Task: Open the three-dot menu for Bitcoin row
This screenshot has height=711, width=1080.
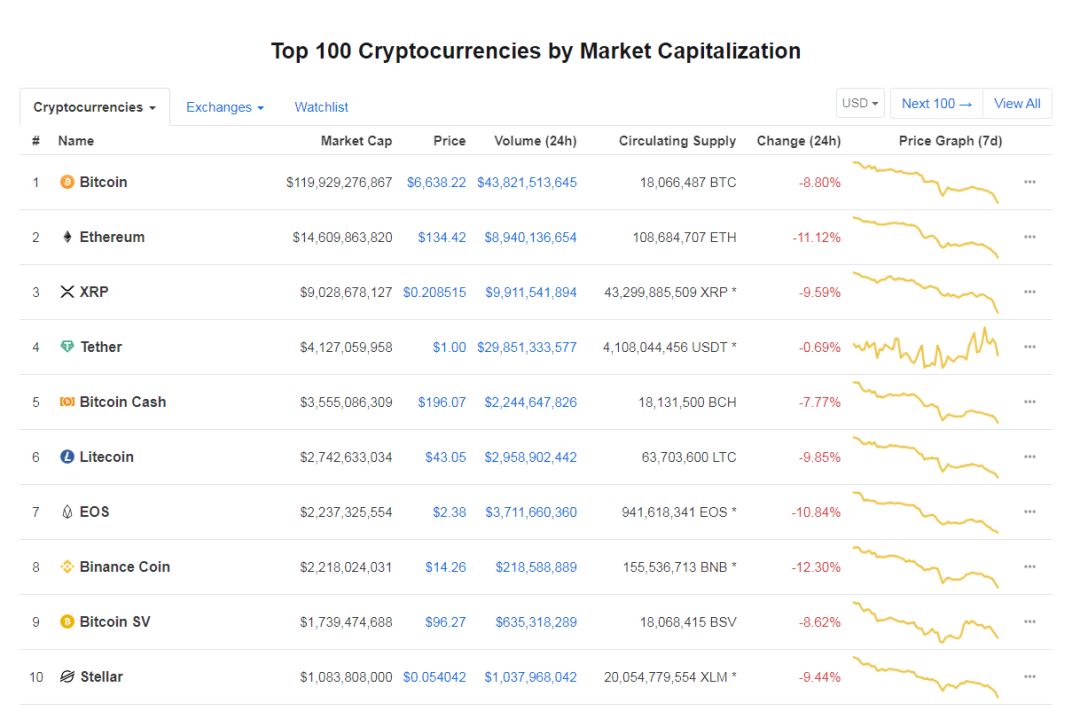Action: click(1030, 182)
